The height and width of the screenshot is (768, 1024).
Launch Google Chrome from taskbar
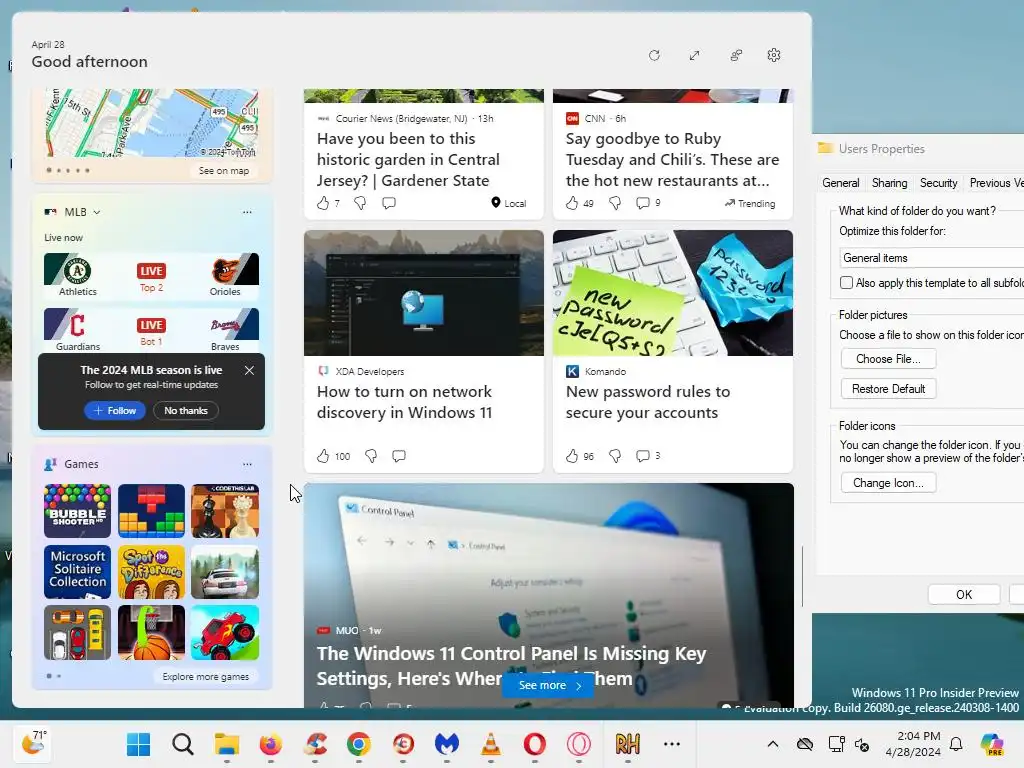(359, 744)
